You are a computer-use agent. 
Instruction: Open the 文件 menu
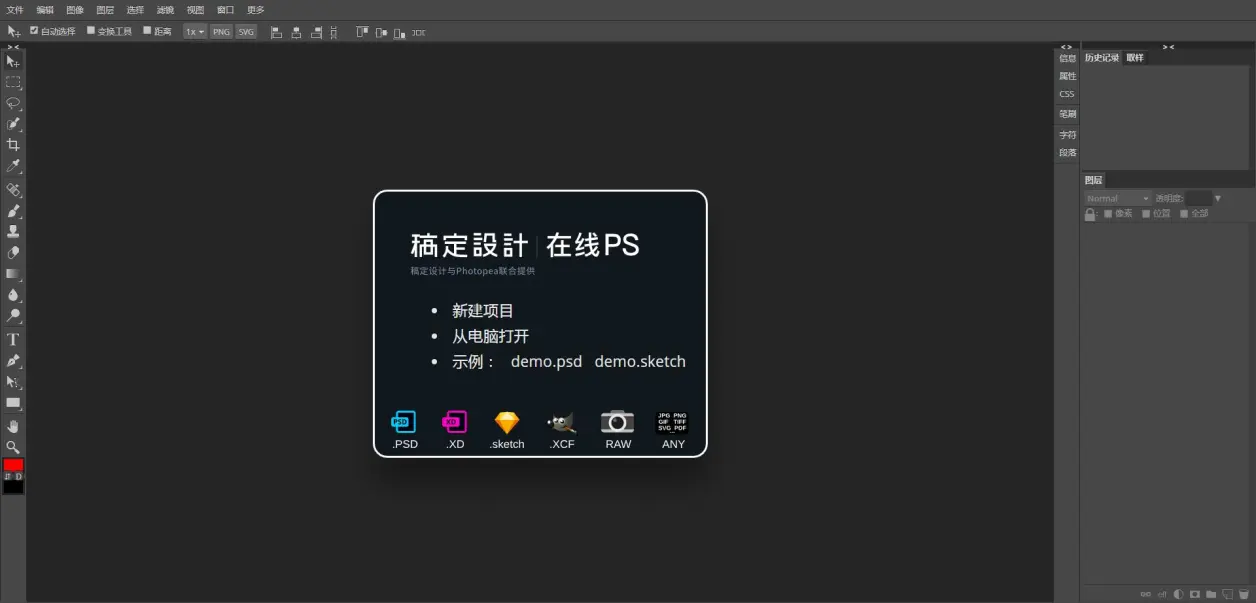(15, 9)
